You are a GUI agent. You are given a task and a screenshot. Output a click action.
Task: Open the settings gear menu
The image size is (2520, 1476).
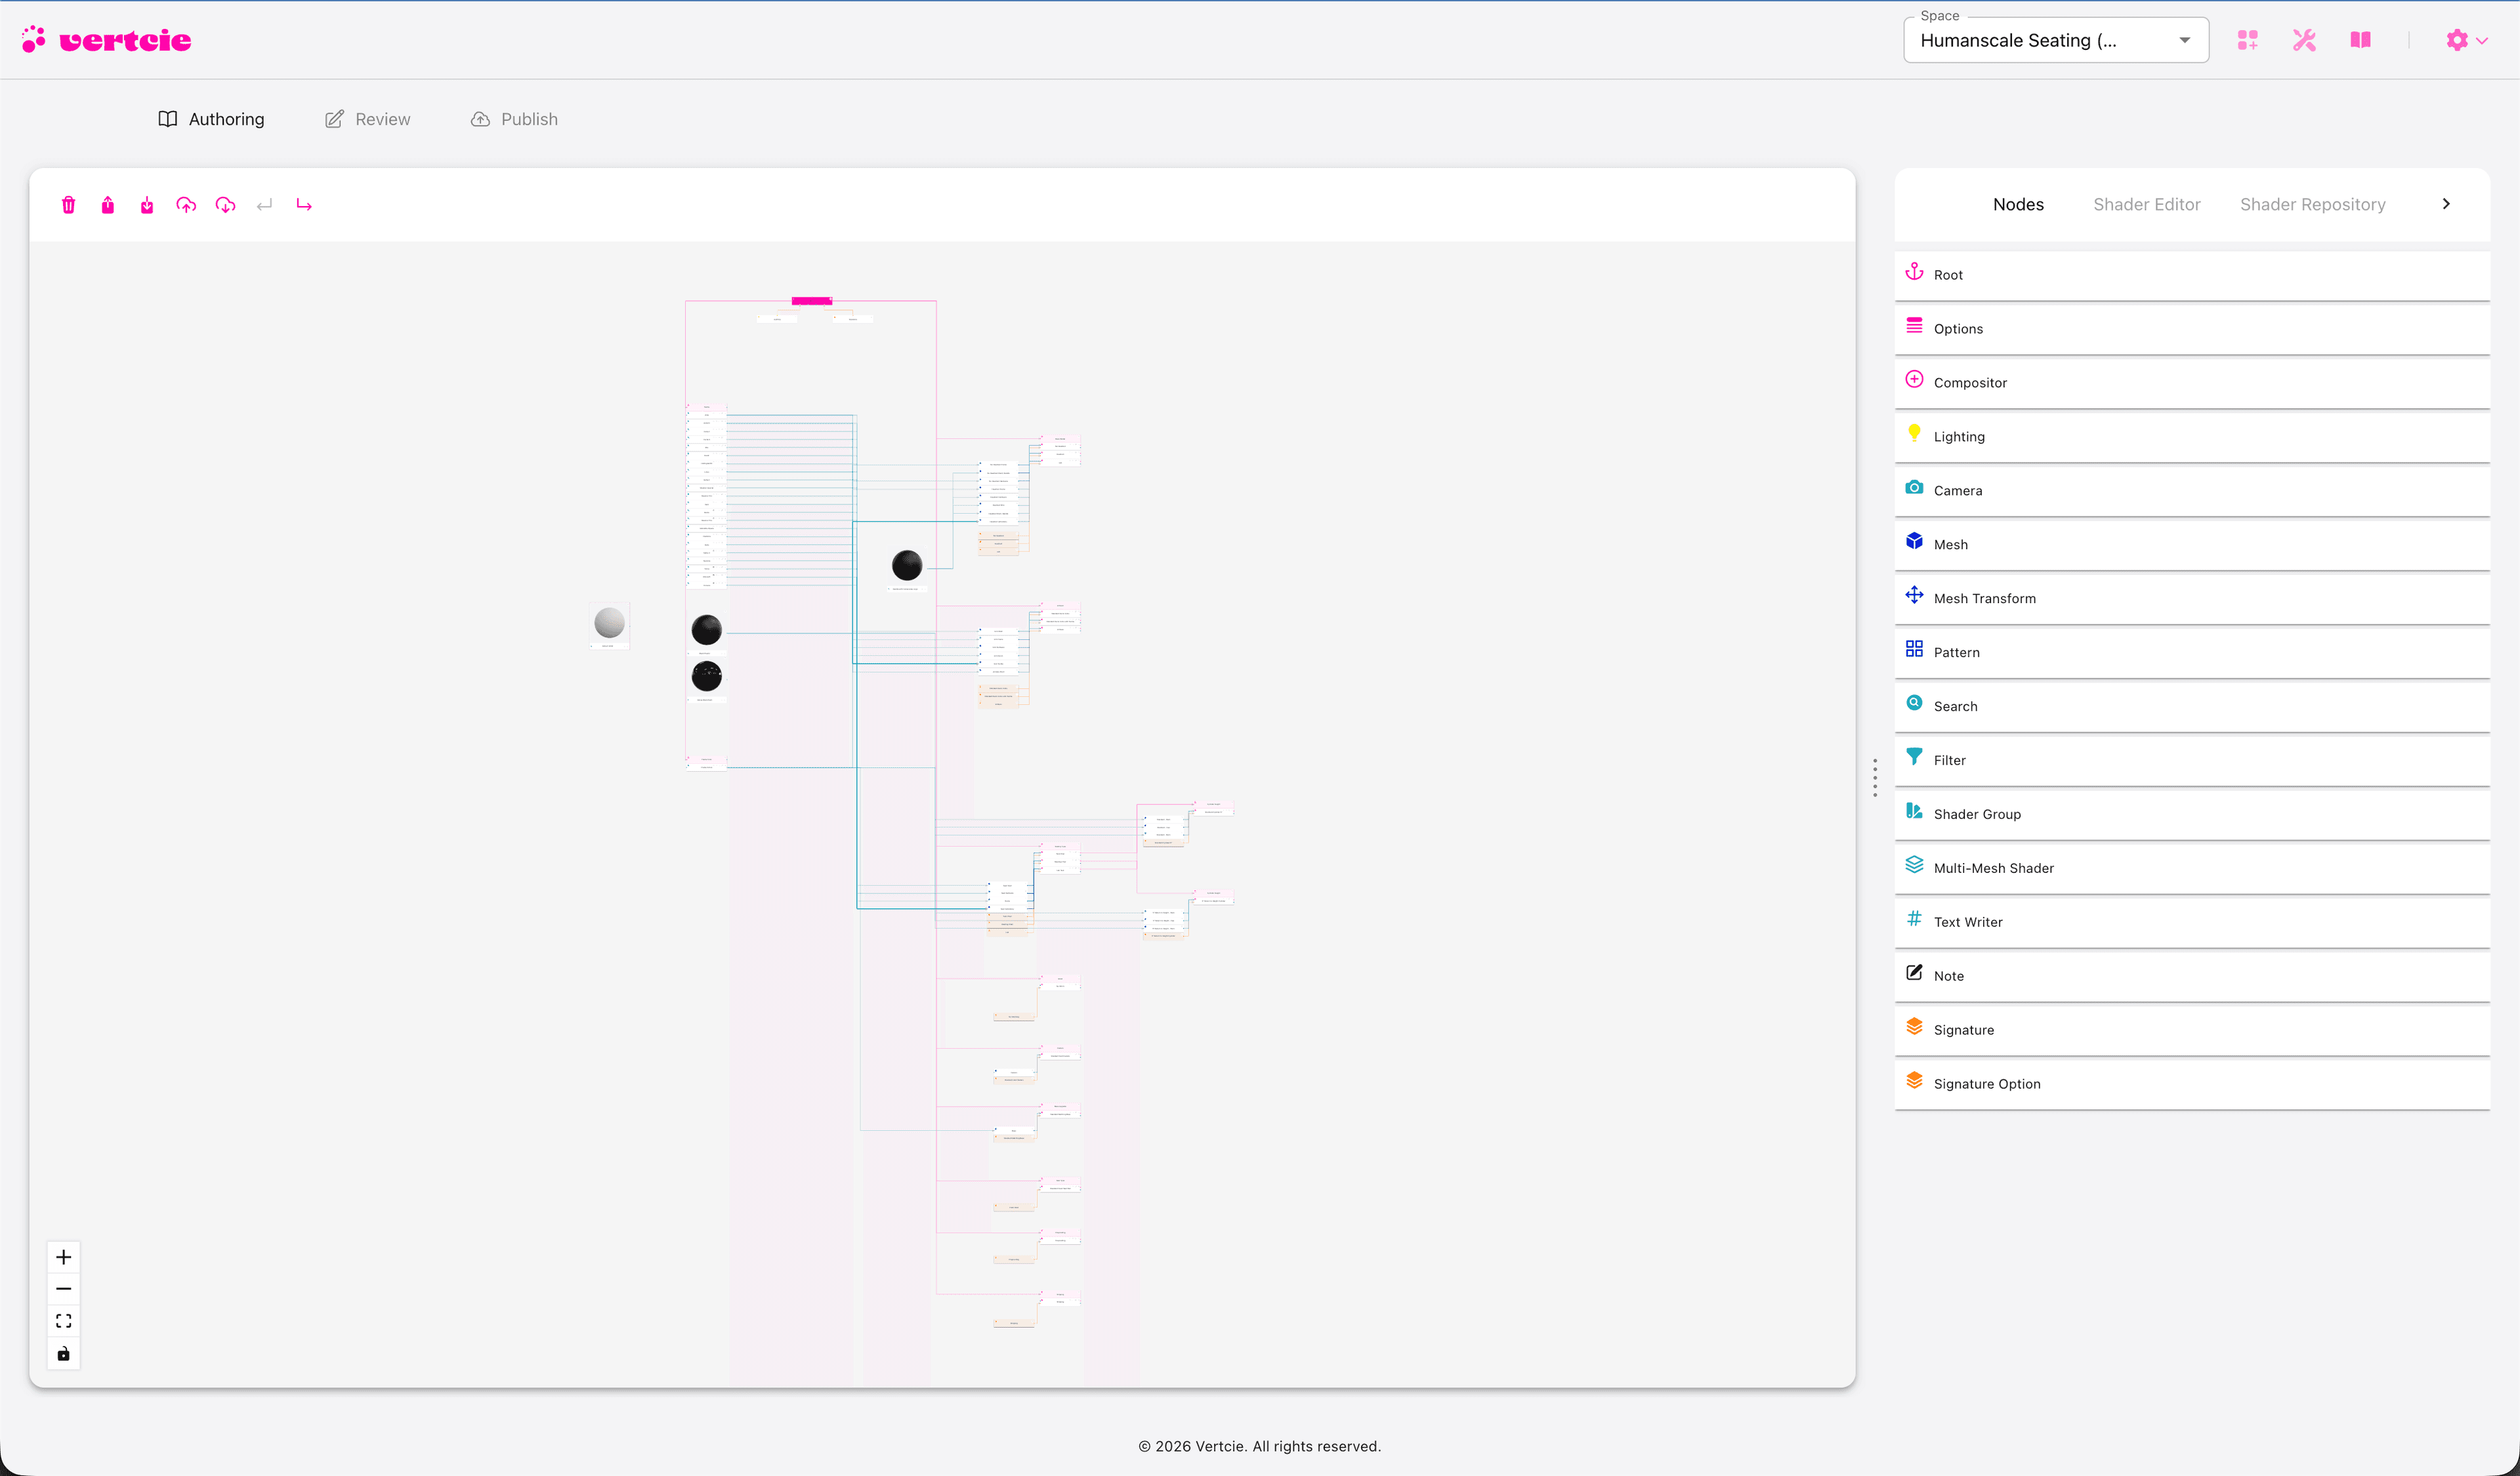(2466, 40)
